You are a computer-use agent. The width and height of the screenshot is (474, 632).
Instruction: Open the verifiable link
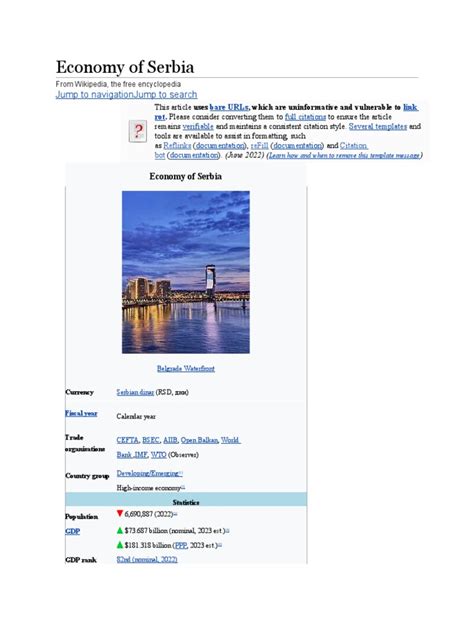coord(198,127)
